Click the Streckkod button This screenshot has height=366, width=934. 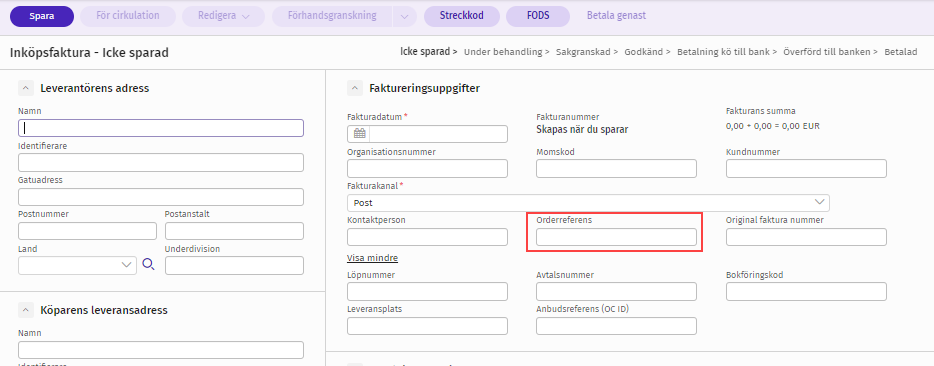[462, 16]
